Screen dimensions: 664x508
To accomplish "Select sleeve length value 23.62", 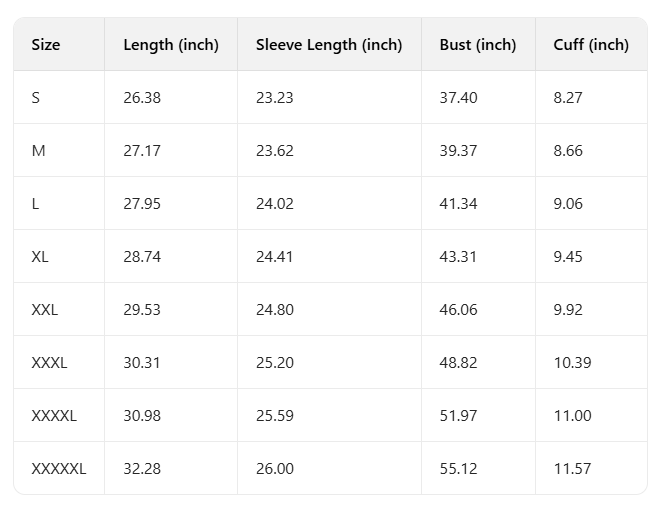I will (x=274, y=151).
